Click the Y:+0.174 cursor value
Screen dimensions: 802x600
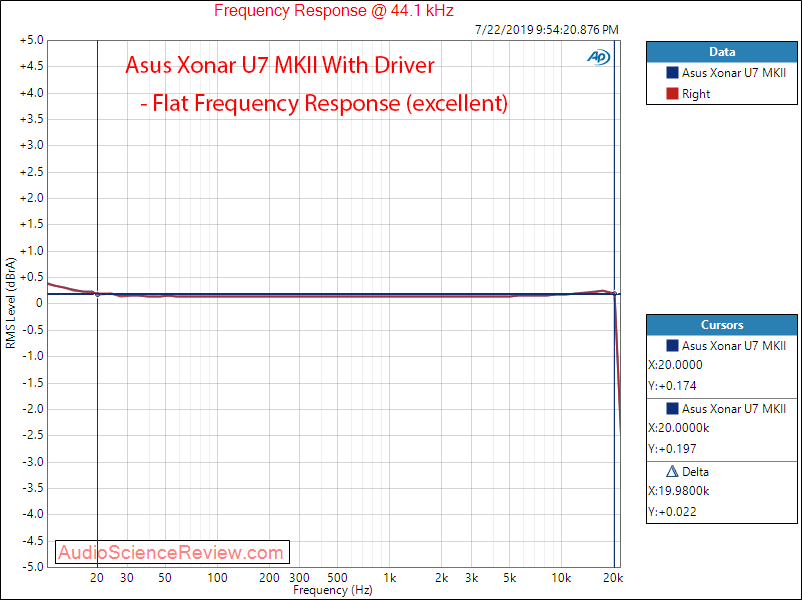(672, 386)
